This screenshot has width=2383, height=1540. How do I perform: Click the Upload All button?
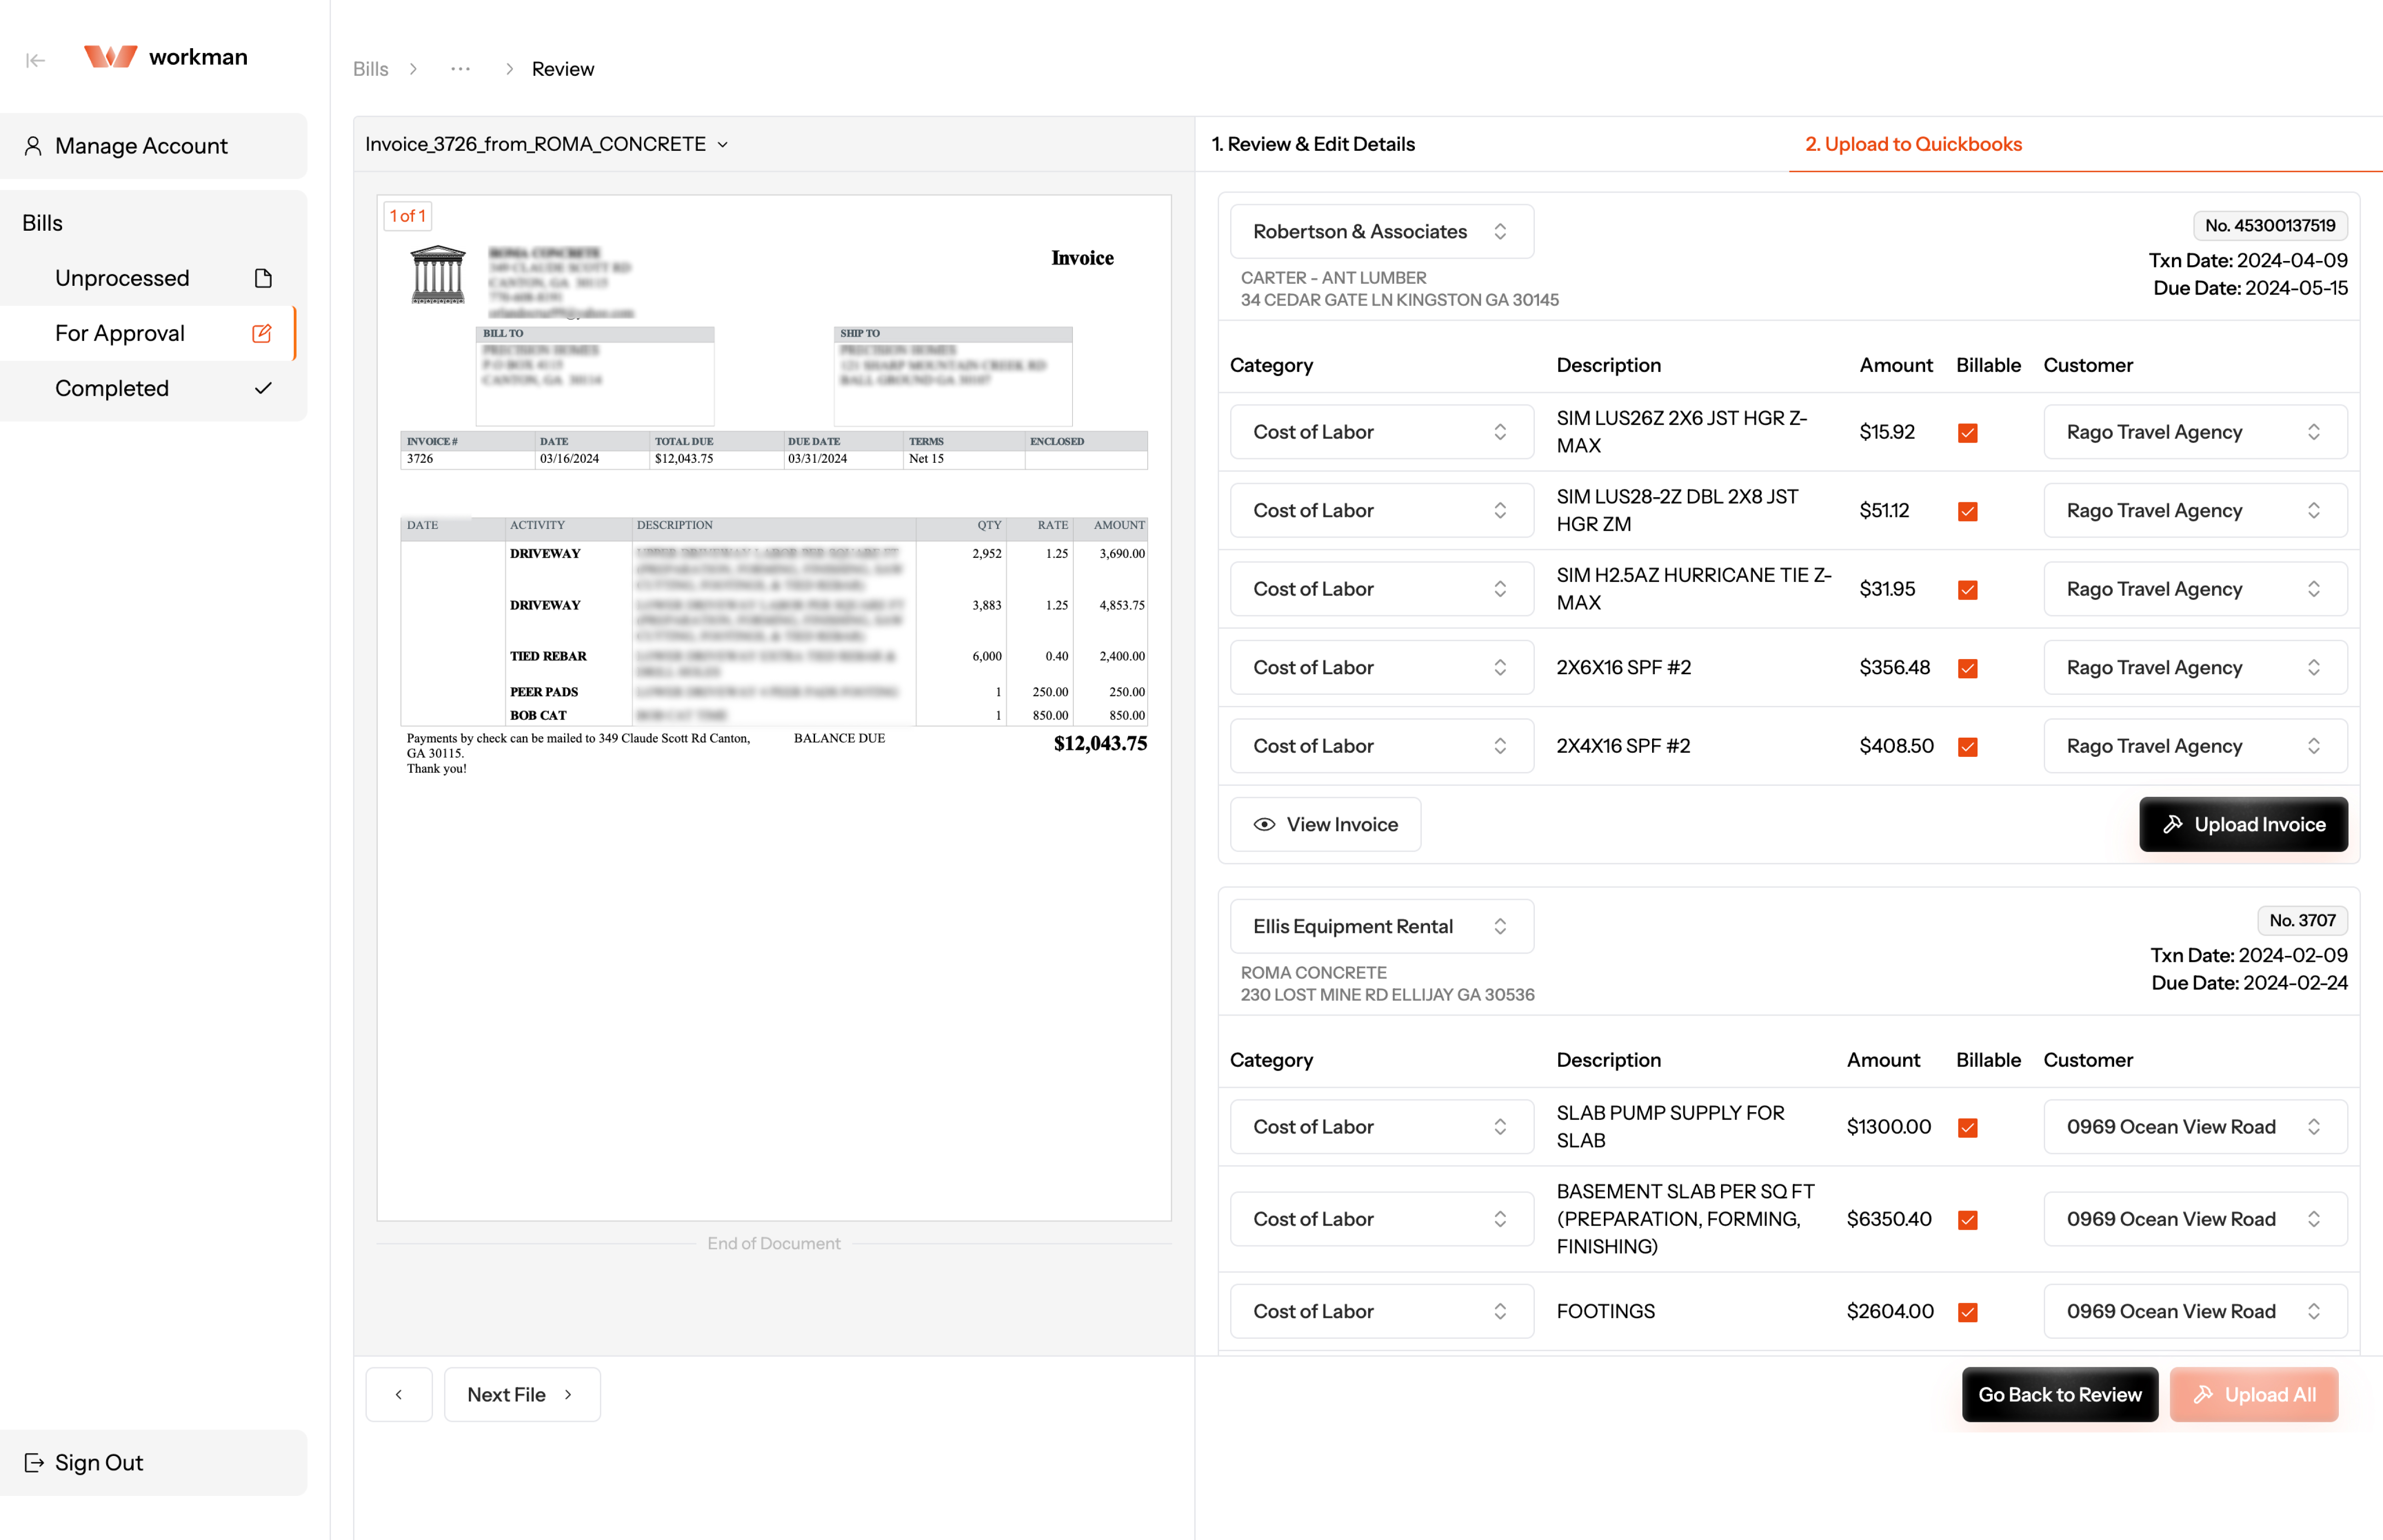[2253, 1394]
